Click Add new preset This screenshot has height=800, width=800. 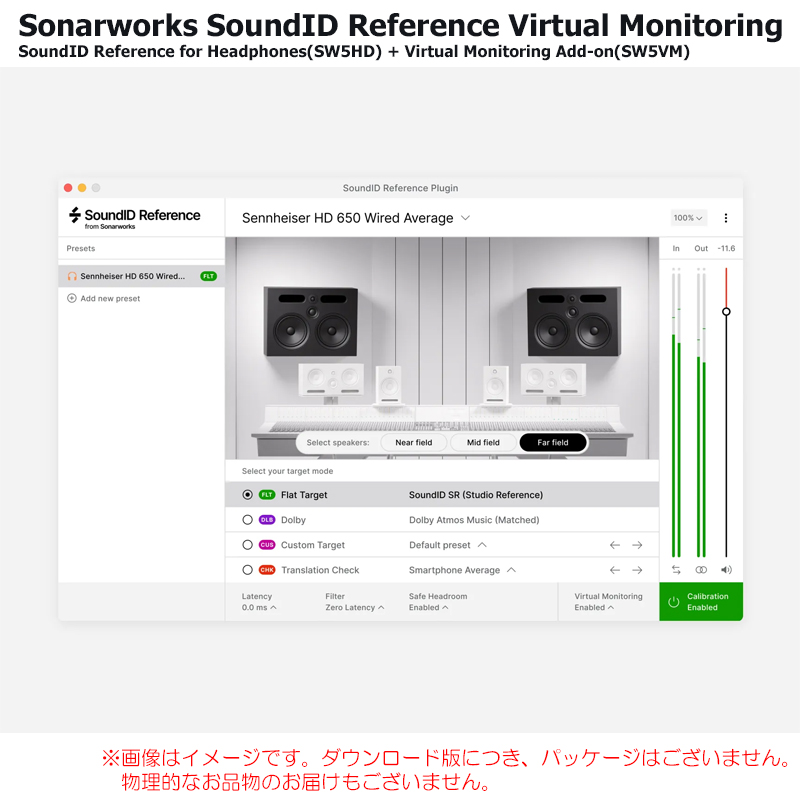click(x=106, y=298)
